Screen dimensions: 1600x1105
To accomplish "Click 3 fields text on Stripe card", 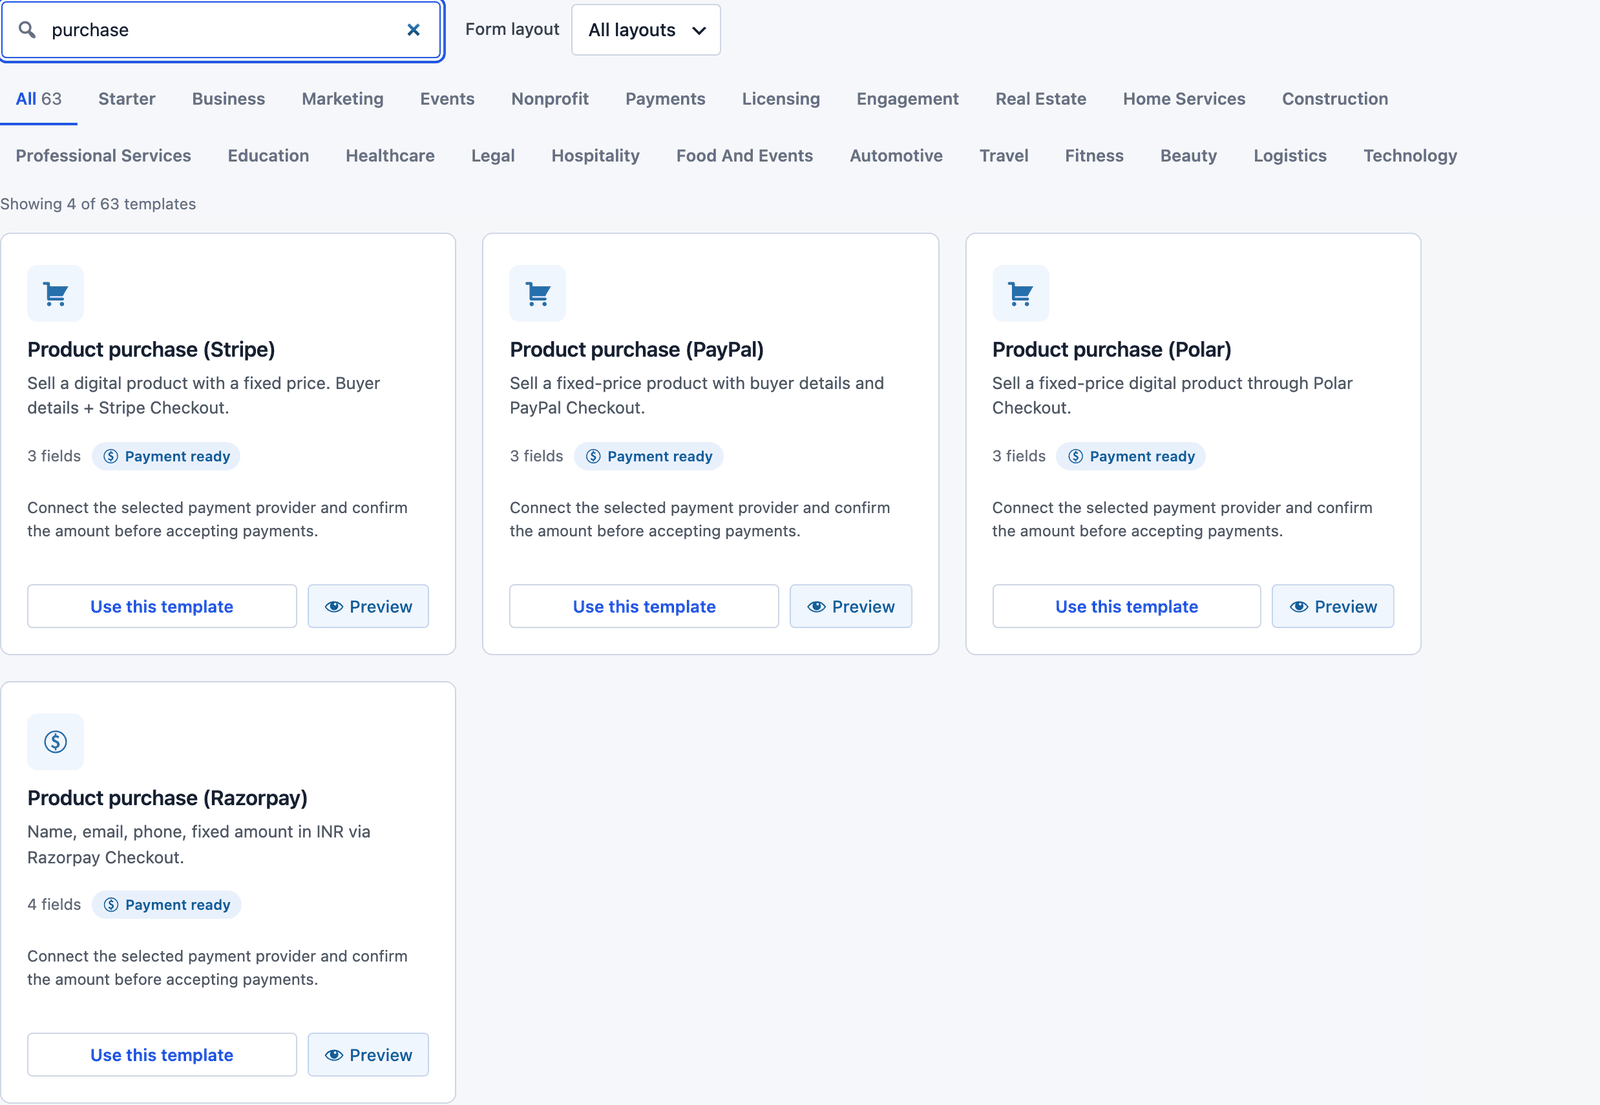I will pos(54,456).
